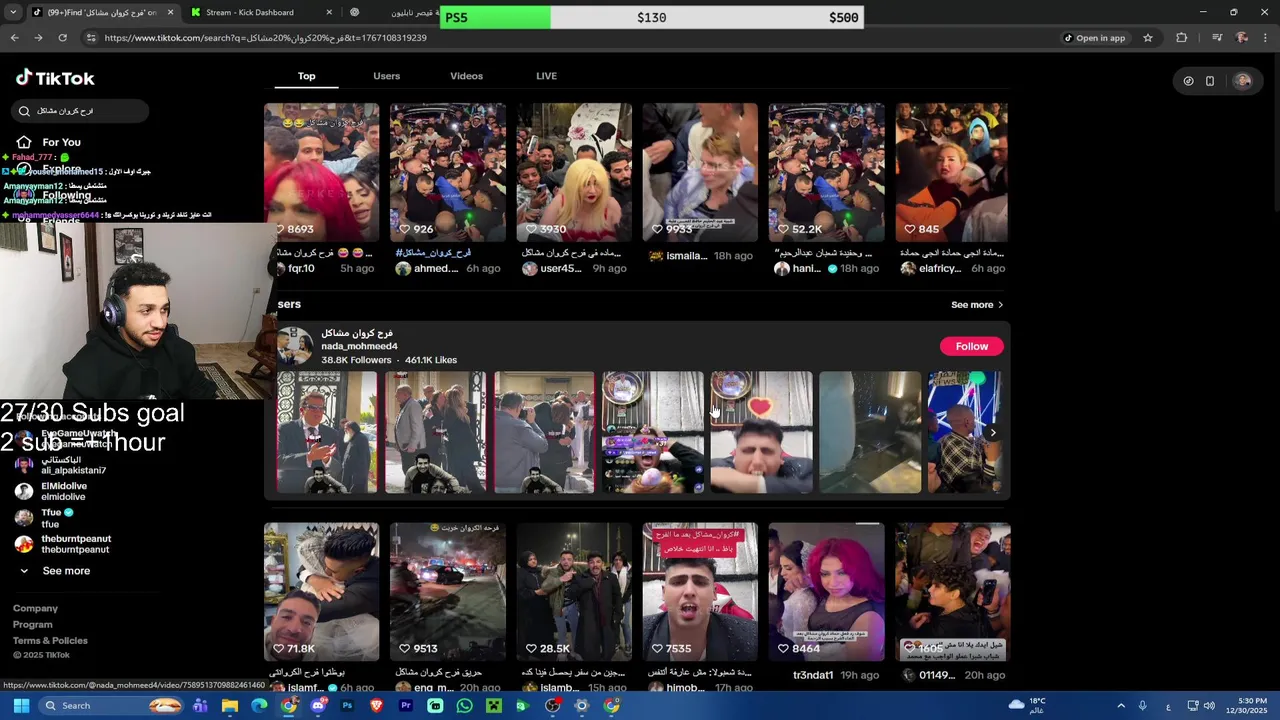Click the PS5 donation goal progress bar
The image size is (1280, 720).
click(651, 17)
